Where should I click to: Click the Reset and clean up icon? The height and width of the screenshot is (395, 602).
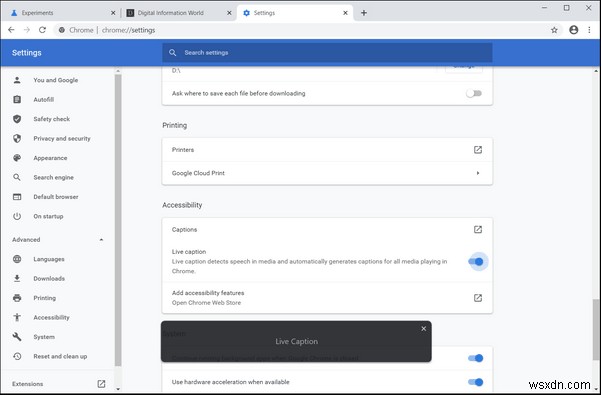click(17, 356)
